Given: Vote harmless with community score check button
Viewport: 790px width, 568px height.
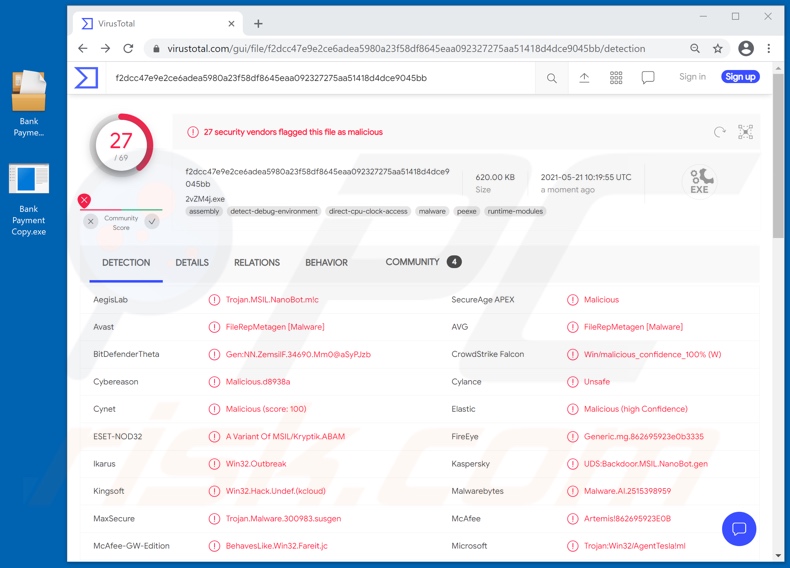Looking at the screenshot, I should 152,221.
